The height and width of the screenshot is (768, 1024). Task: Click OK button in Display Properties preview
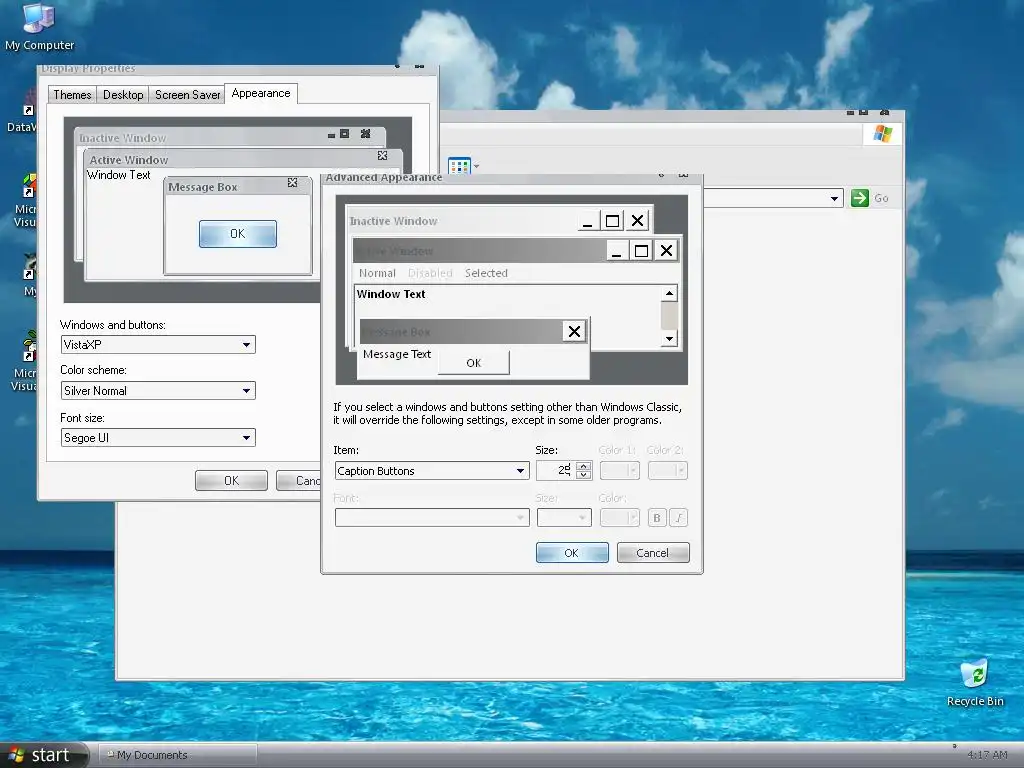pos(238,234)
